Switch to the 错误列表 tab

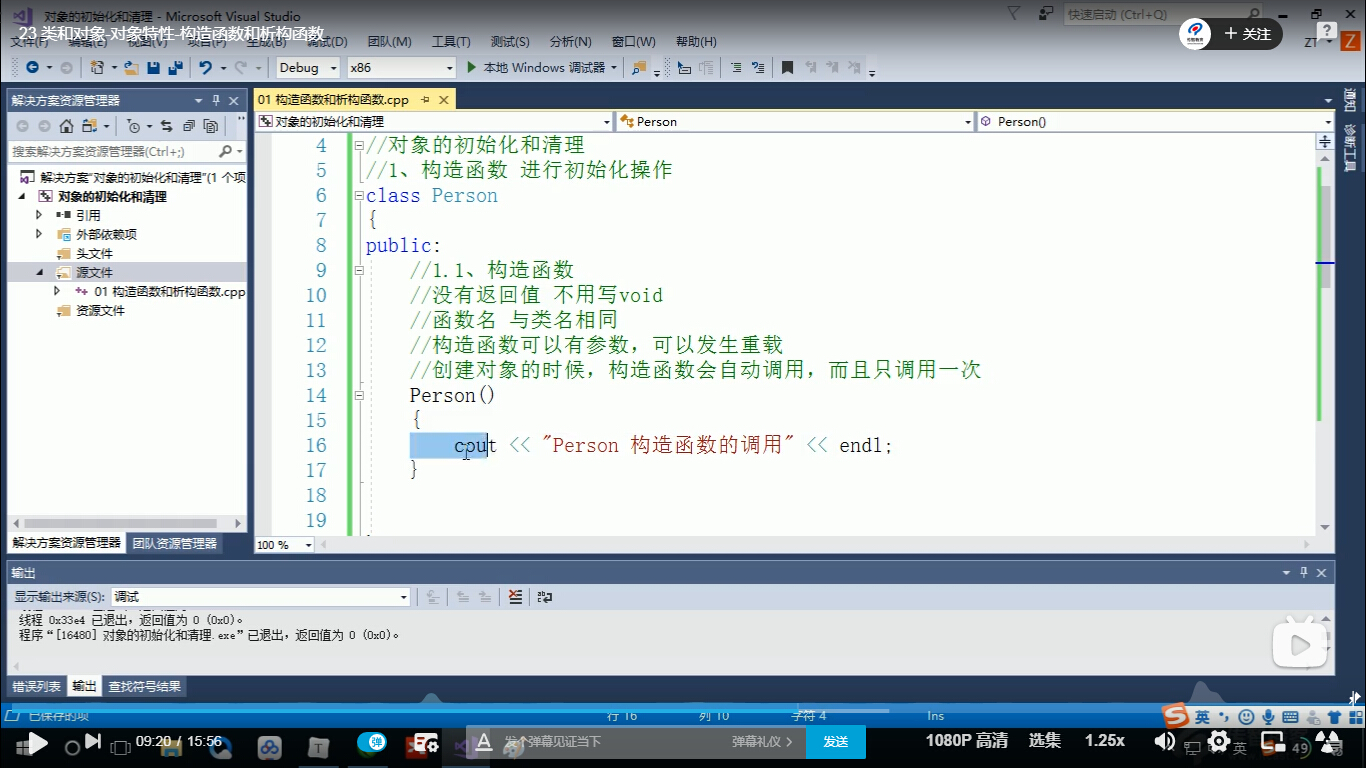37,687
